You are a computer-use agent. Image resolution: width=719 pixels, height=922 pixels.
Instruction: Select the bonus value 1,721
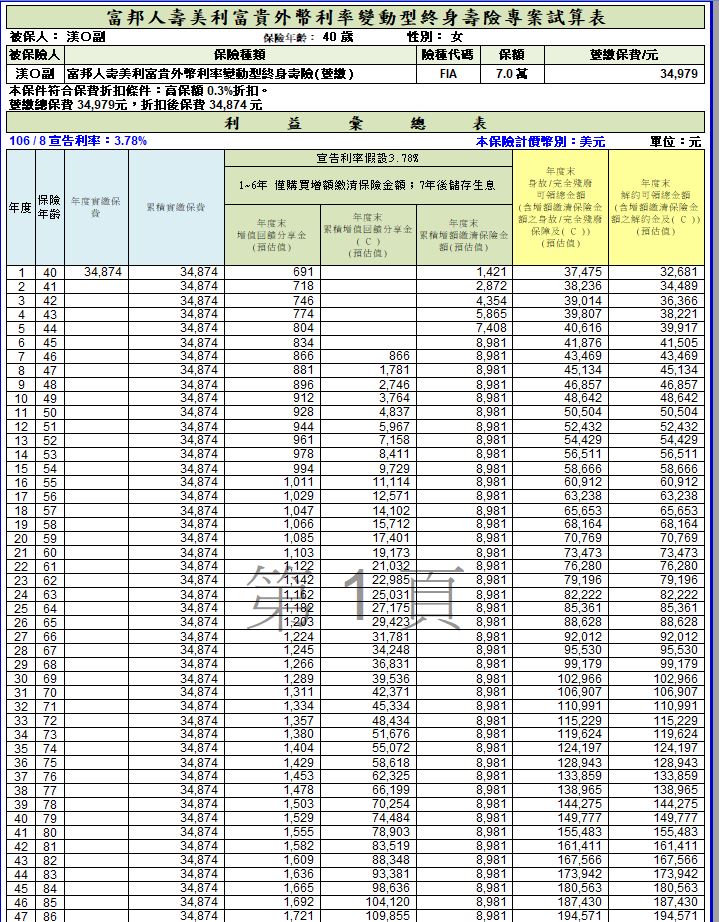pyautogui.click(x=299, y=916)
